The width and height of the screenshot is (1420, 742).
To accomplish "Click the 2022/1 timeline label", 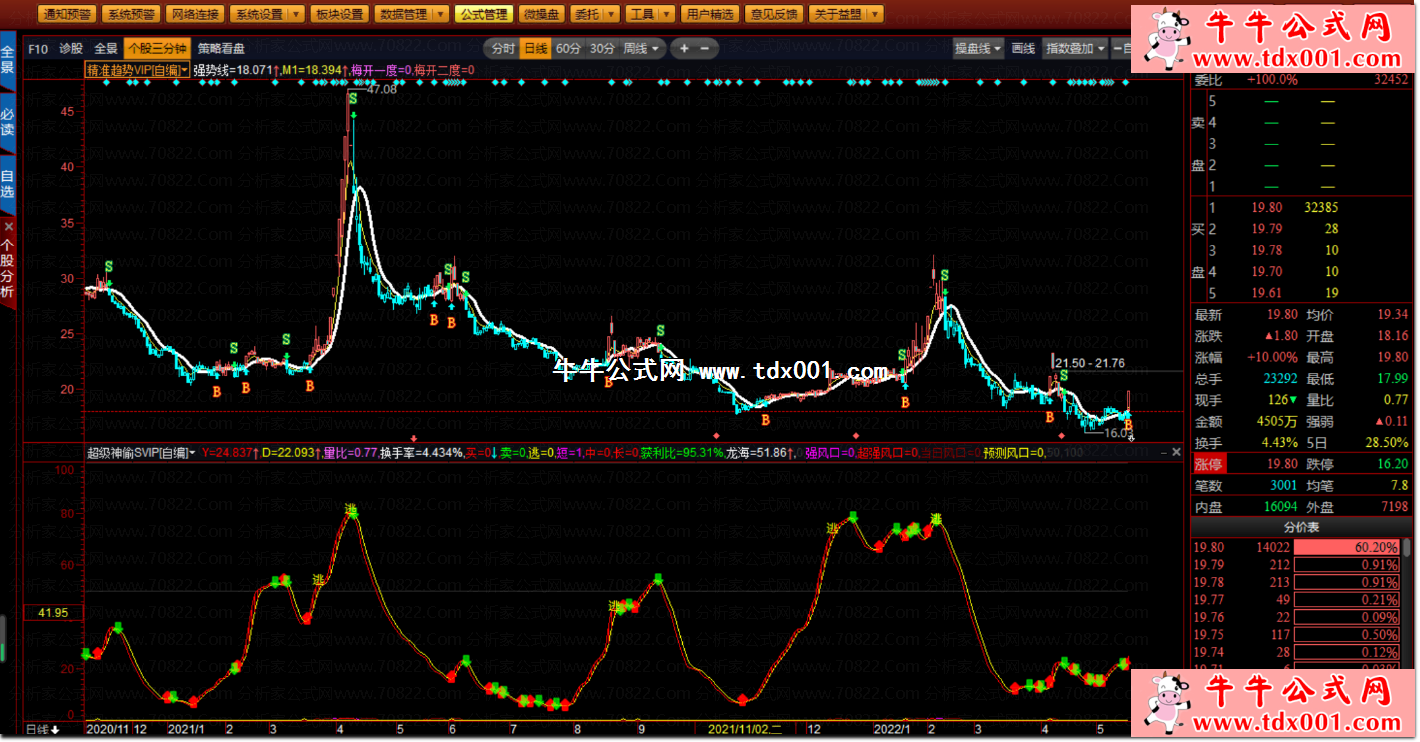I will tap(891, 729).
